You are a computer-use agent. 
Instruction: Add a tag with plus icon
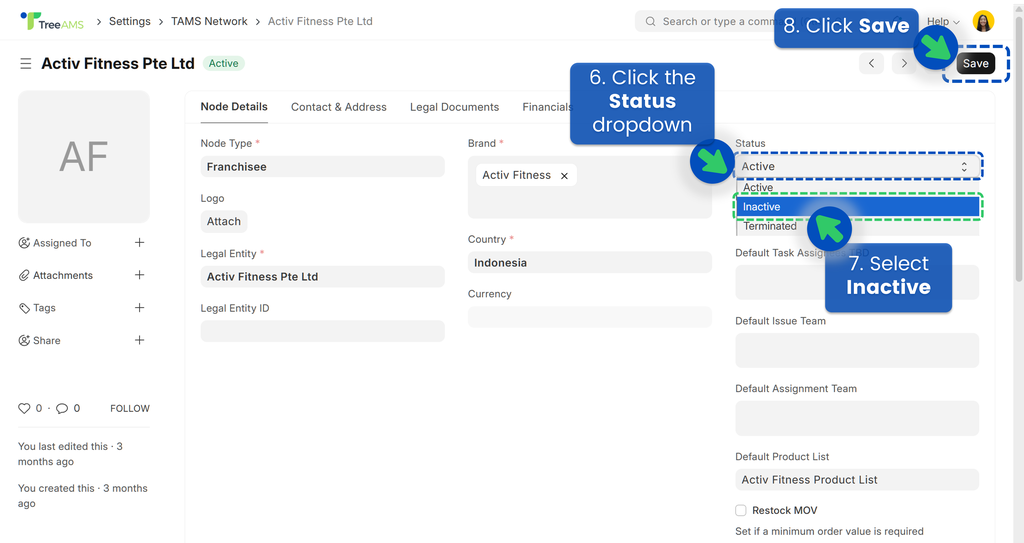[x=139, y=308]
